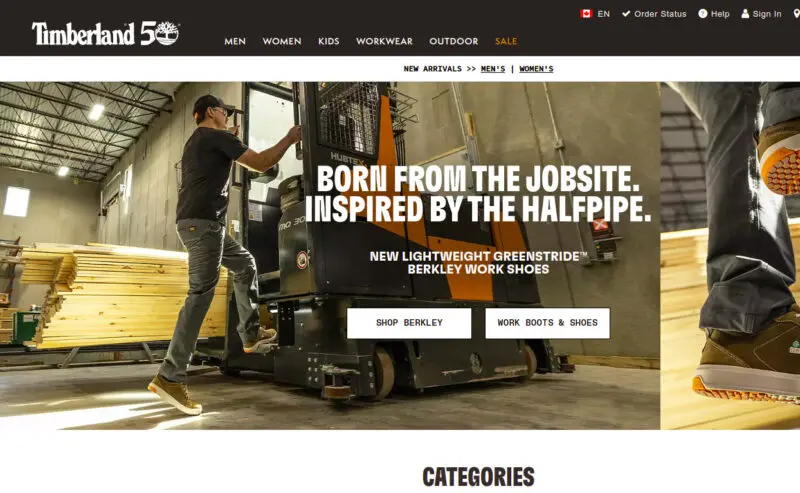Image resolution: width=800 pixels, height=493 pixels.
Task: Follow the Women's new arrivals link
Action: 536,69
